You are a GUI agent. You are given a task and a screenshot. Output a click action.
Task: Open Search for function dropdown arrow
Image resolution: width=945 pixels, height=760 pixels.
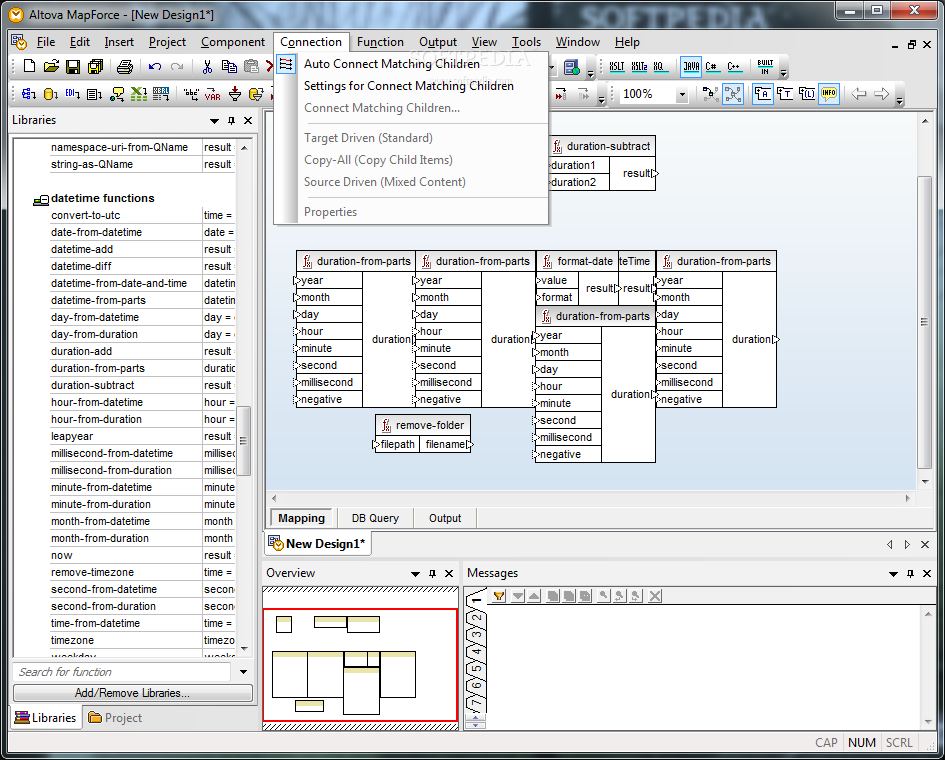point(243,672)
